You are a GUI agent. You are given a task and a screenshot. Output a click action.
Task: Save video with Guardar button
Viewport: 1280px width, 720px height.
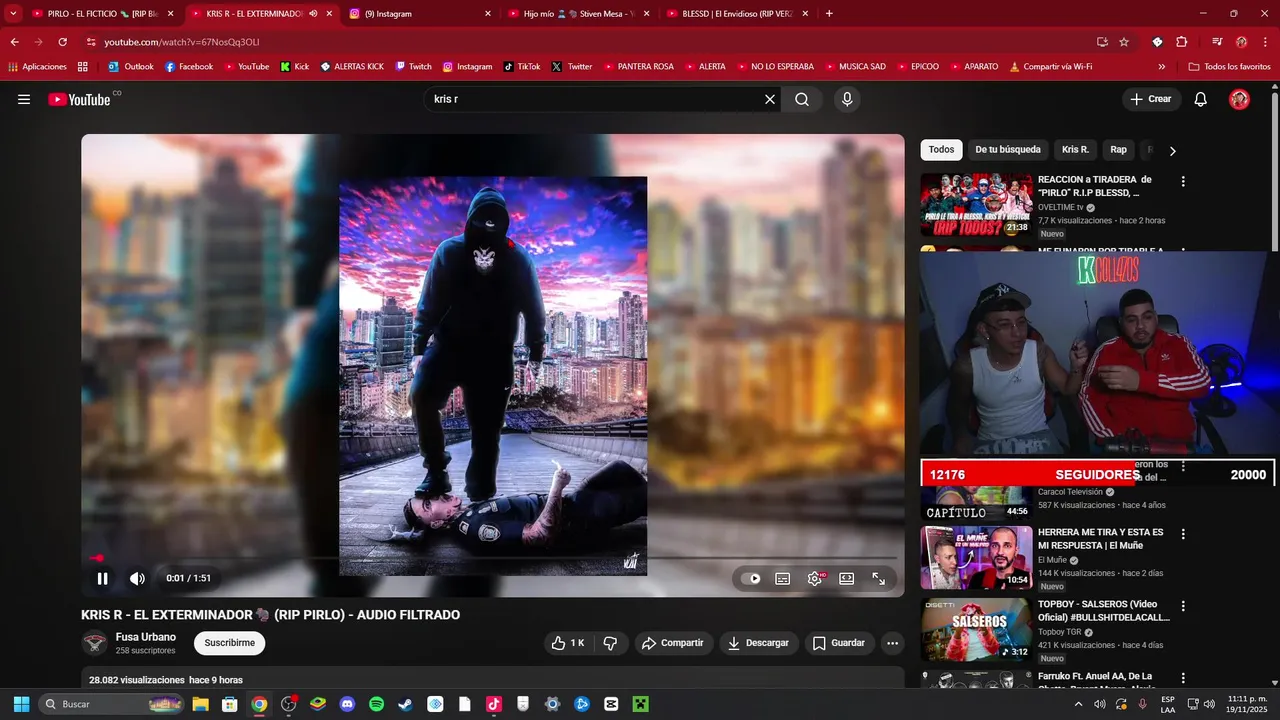pos(838,643)
